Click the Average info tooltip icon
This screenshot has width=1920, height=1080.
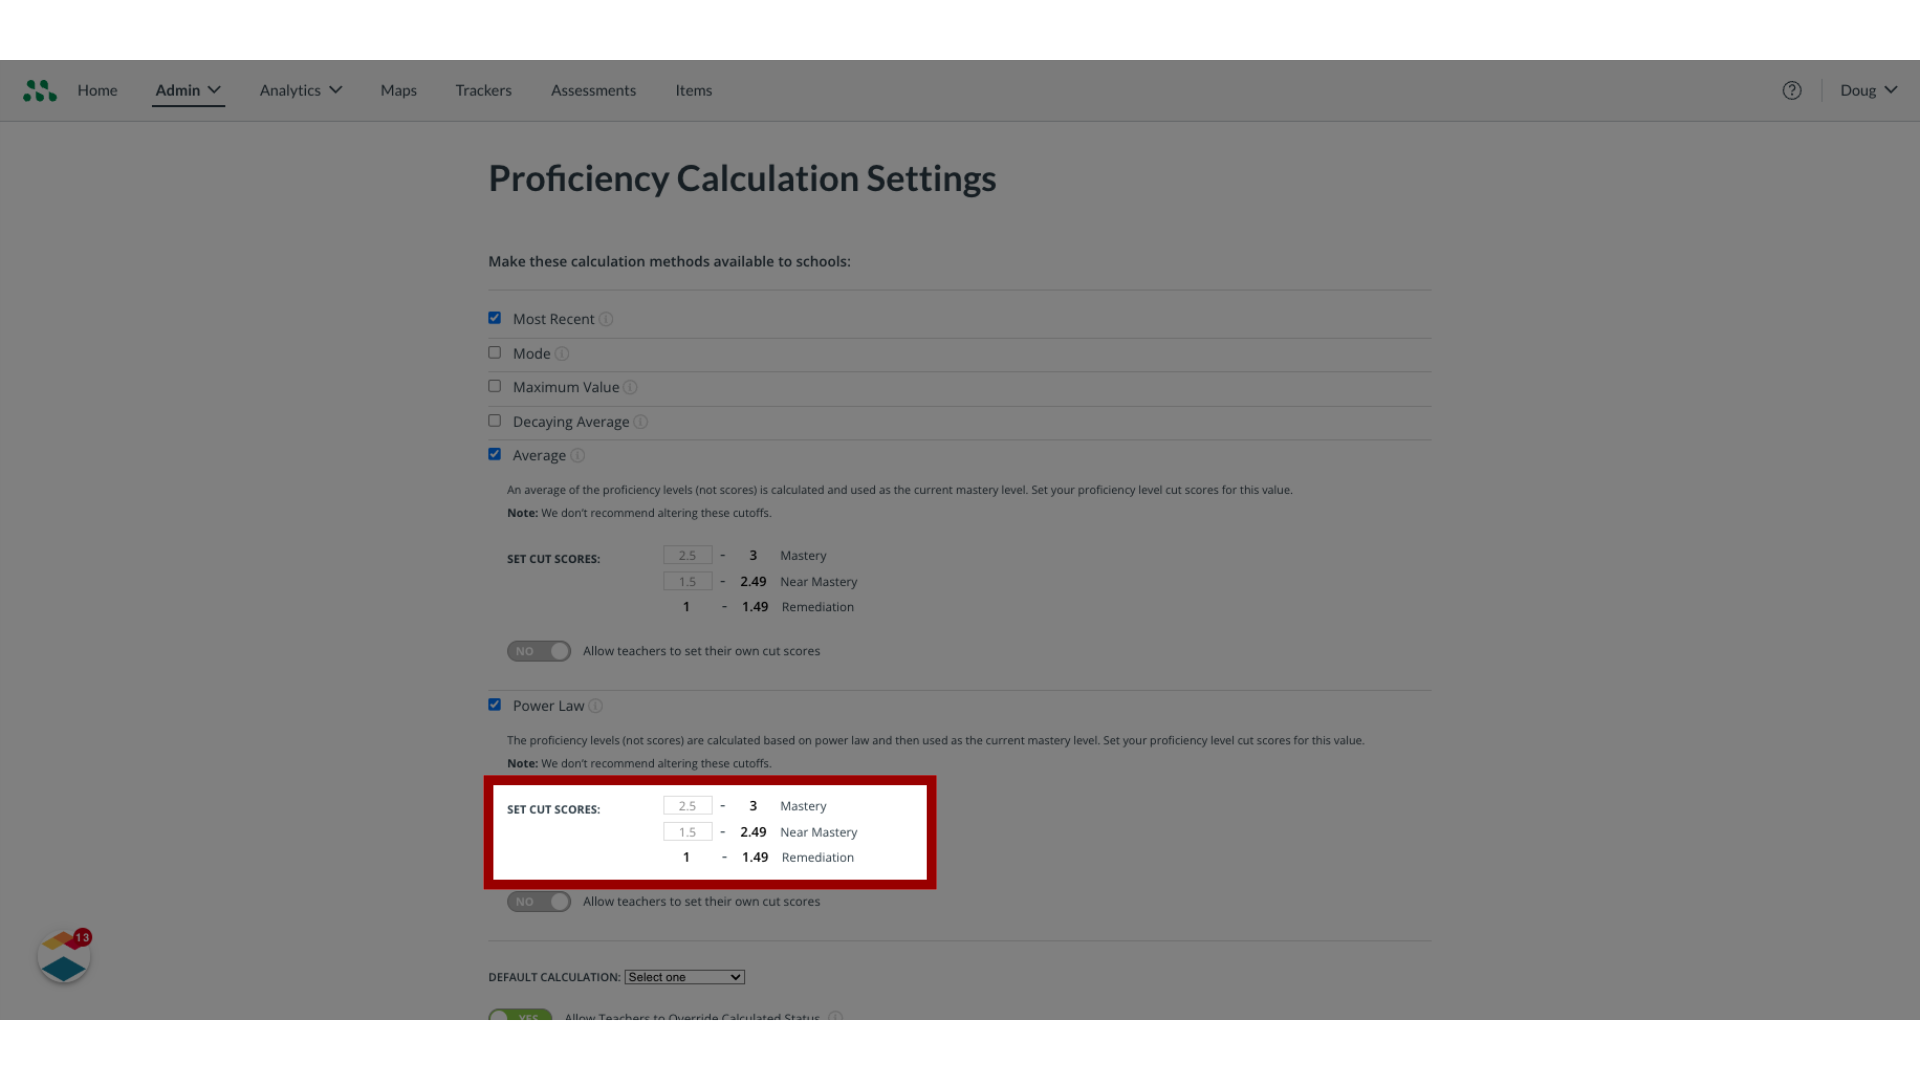[578, 455]
